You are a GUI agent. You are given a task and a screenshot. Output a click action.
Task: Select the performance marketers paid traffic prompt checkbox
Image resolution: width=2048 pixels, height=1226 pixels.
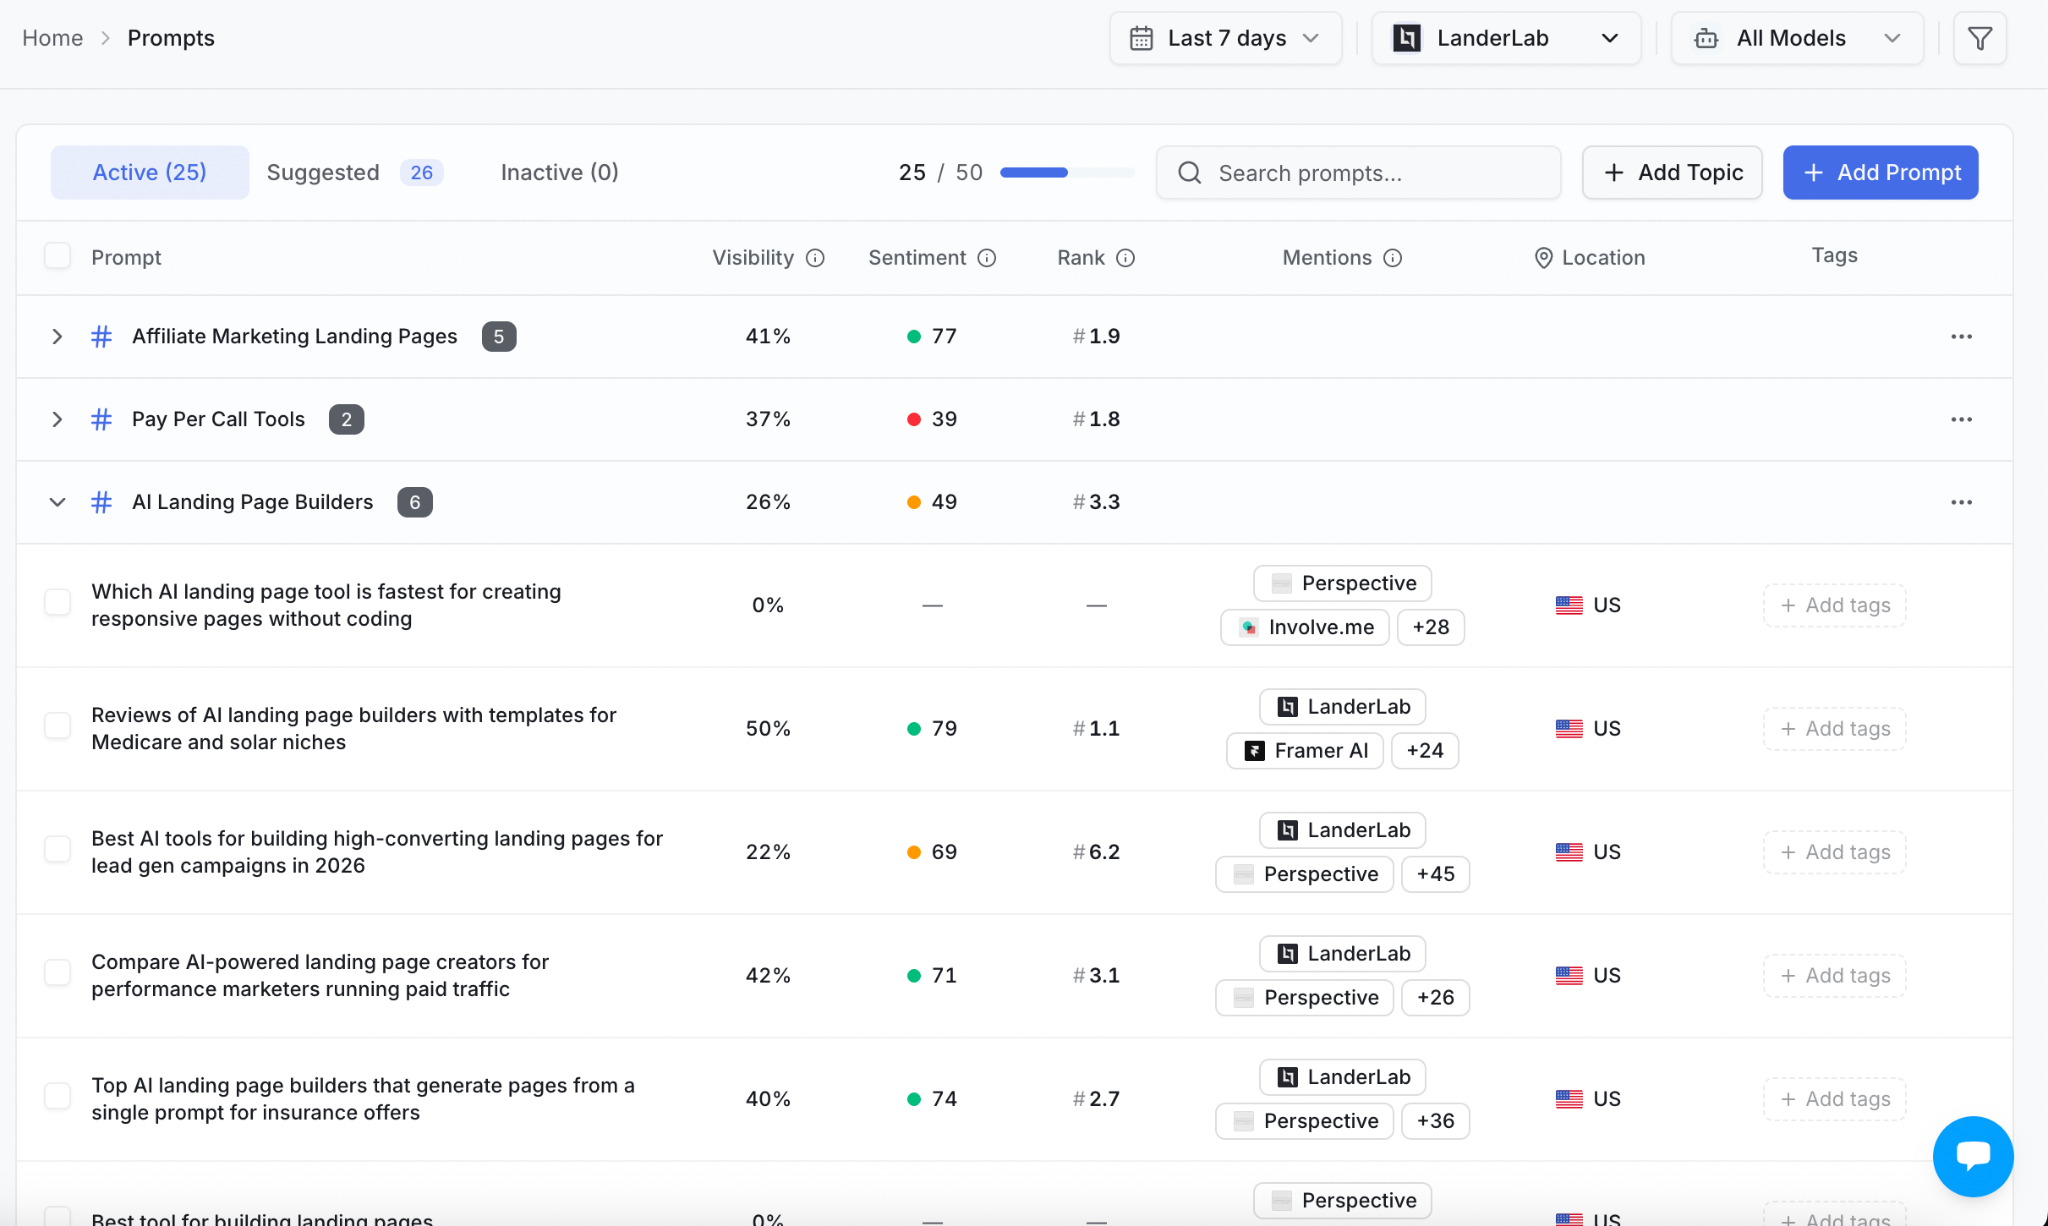[x=58, y=973]
